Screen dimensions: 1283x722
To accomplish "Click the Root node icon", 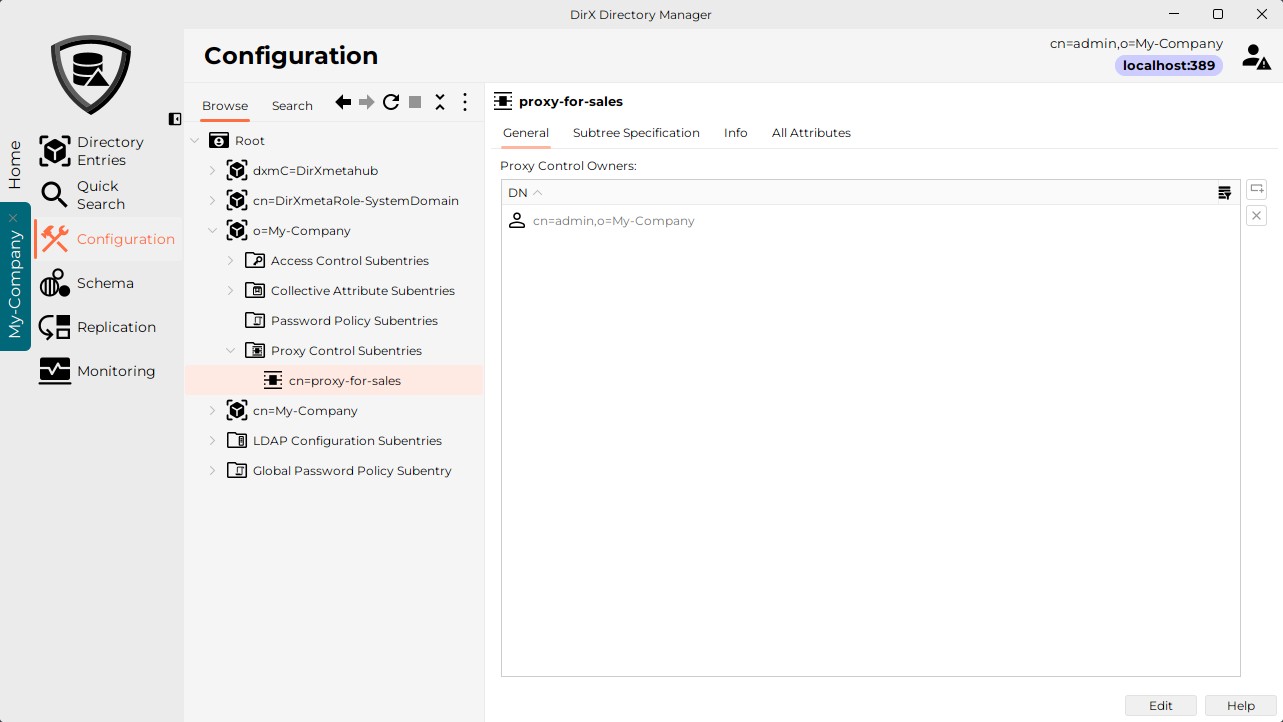I will coord(219,141).
